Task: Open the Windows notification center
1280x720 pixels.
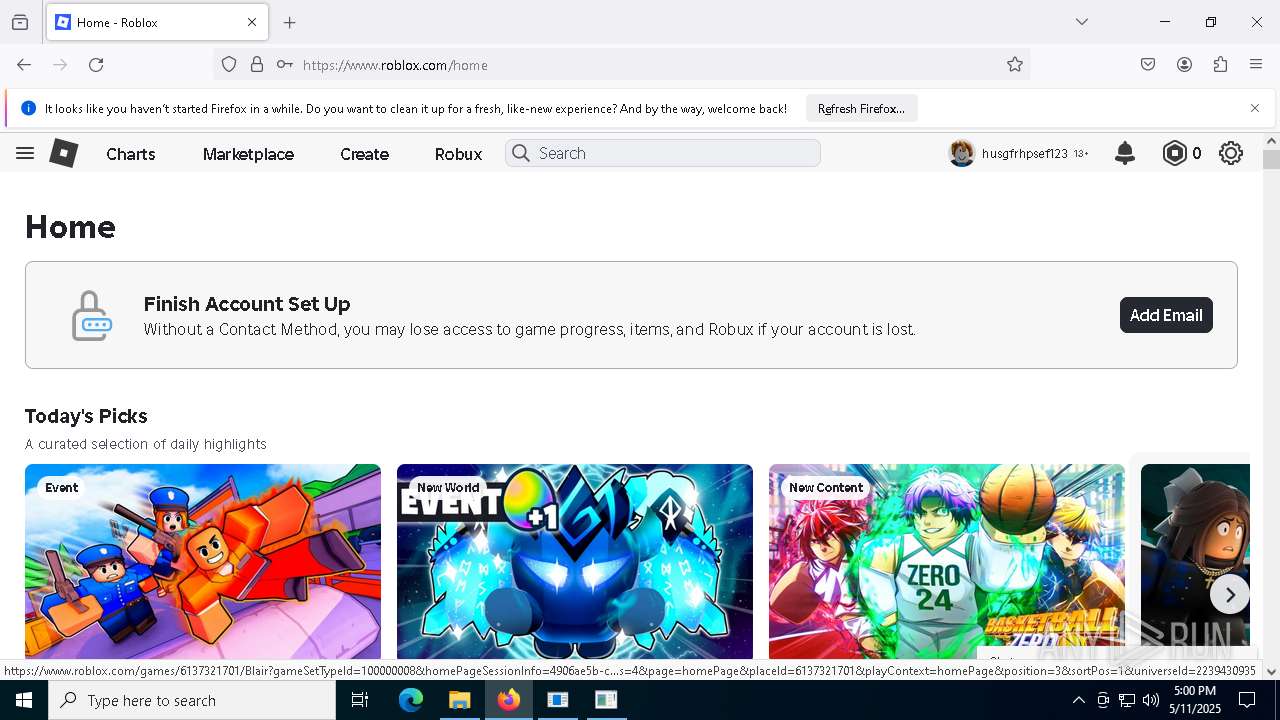Action: click(1247, 700)
